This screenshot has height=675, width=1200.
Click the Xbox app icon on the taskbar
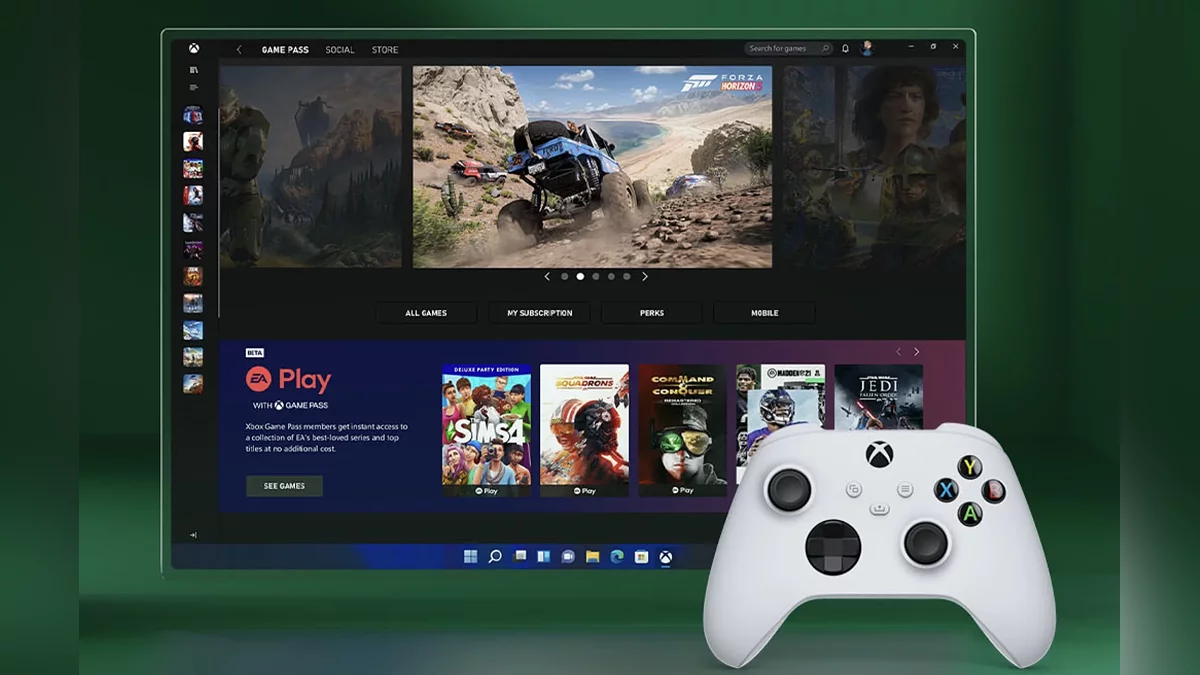pyautogui.click(x=665, y=557)
